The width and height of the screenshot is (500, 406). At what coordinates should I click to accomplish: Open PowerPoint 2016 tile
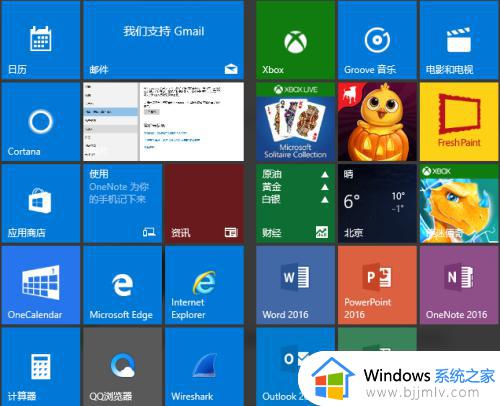[x=377, y=285]
